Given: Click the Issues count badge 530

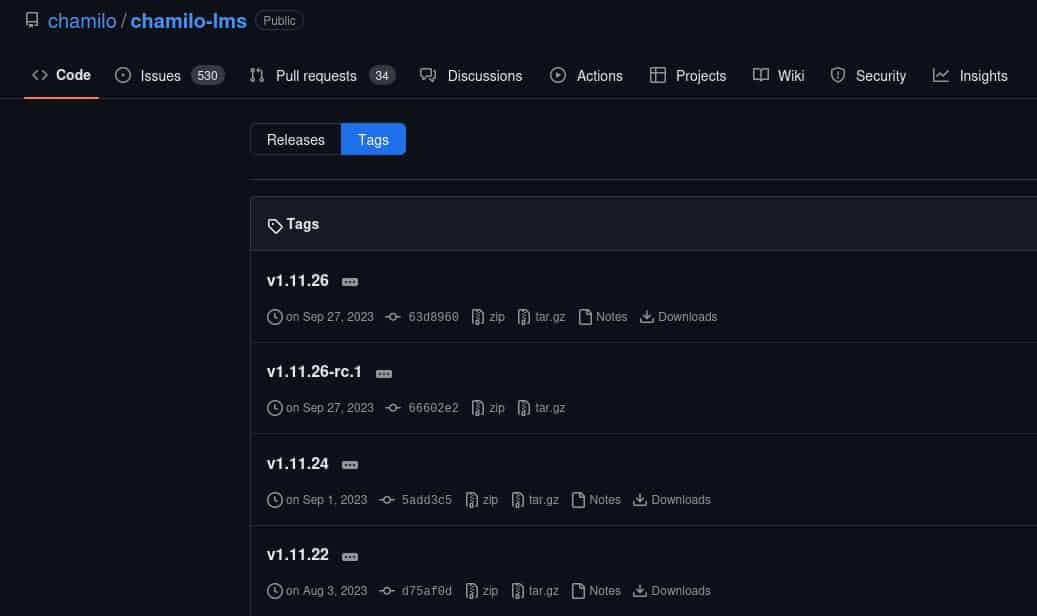Looking at the screenshot, I should 208,75.
